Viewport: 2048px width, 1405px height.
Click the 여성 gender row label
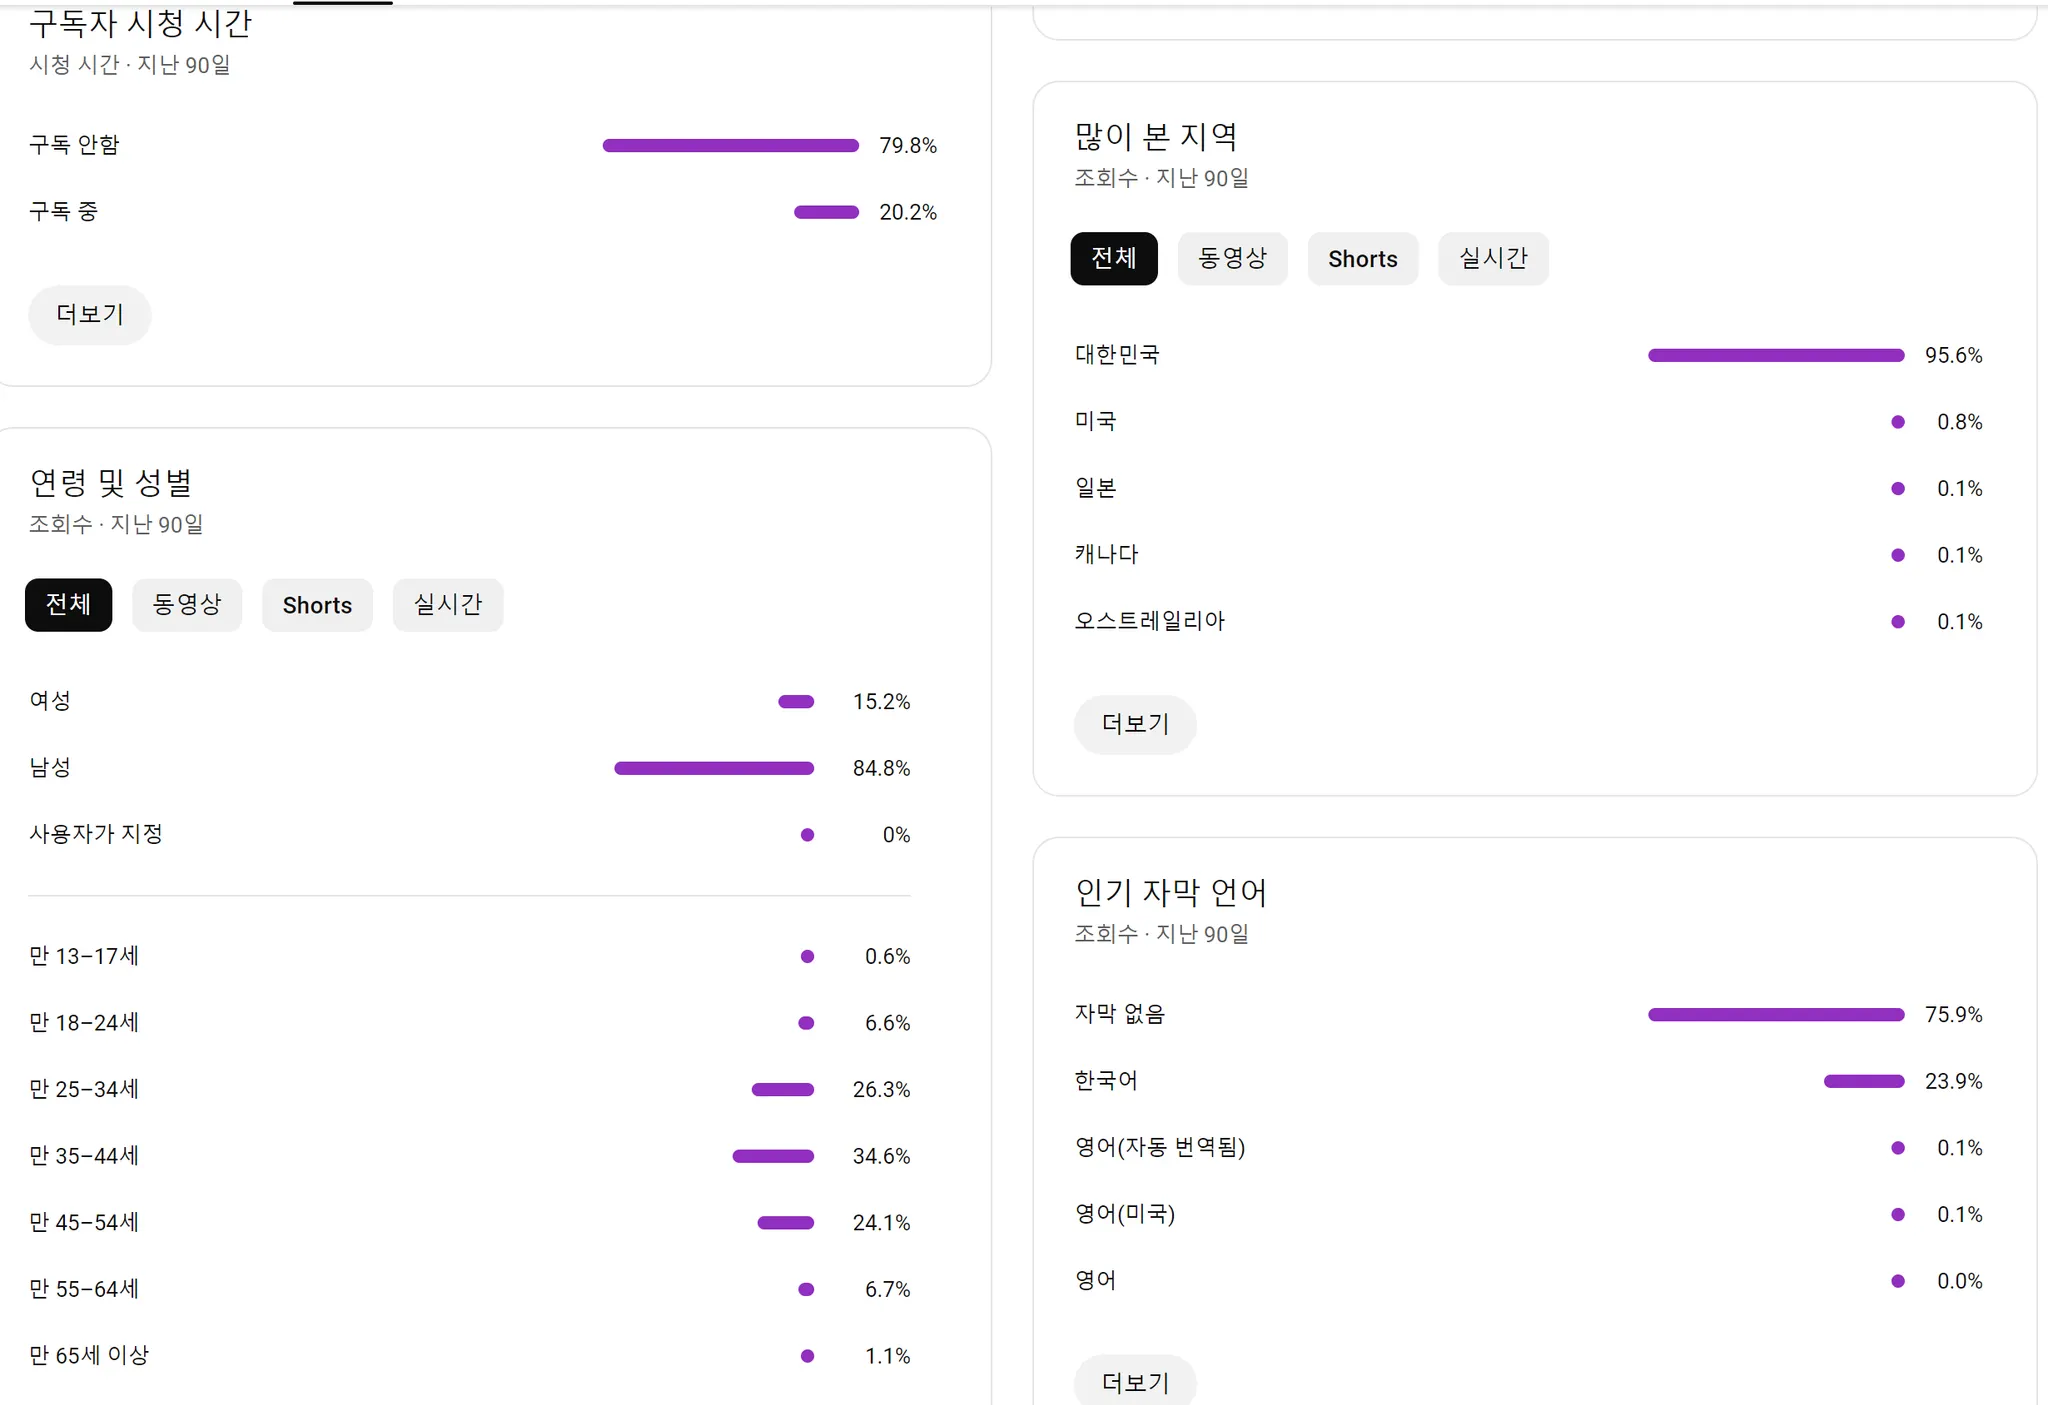[x=50, y=701]
